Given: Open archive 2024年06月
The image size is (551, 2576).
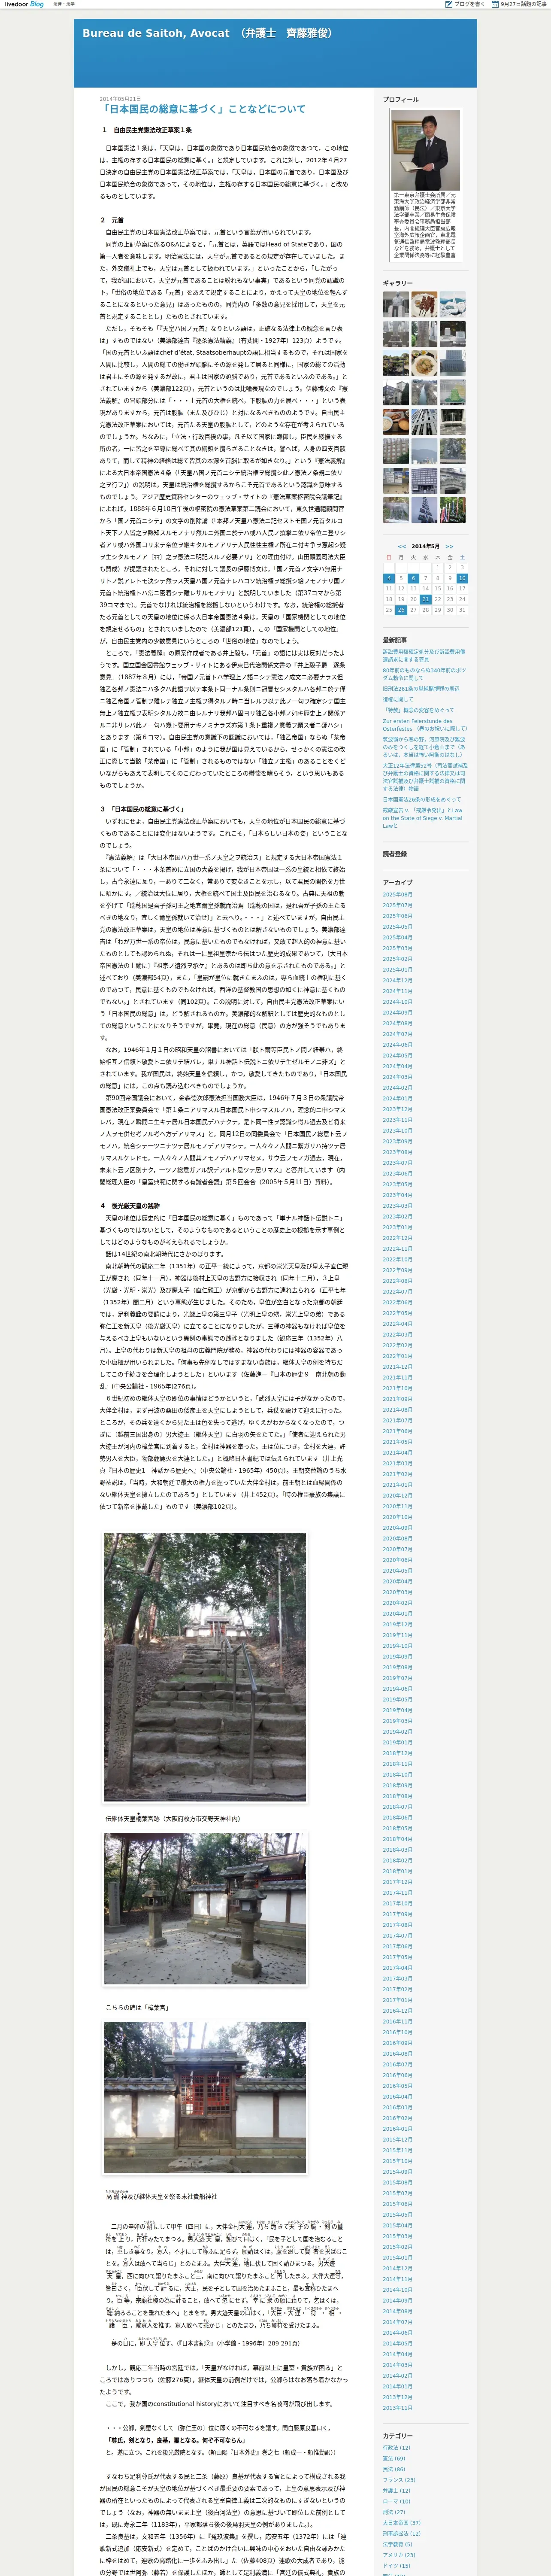Looking at the screenshot, I should click(397, 1044).
